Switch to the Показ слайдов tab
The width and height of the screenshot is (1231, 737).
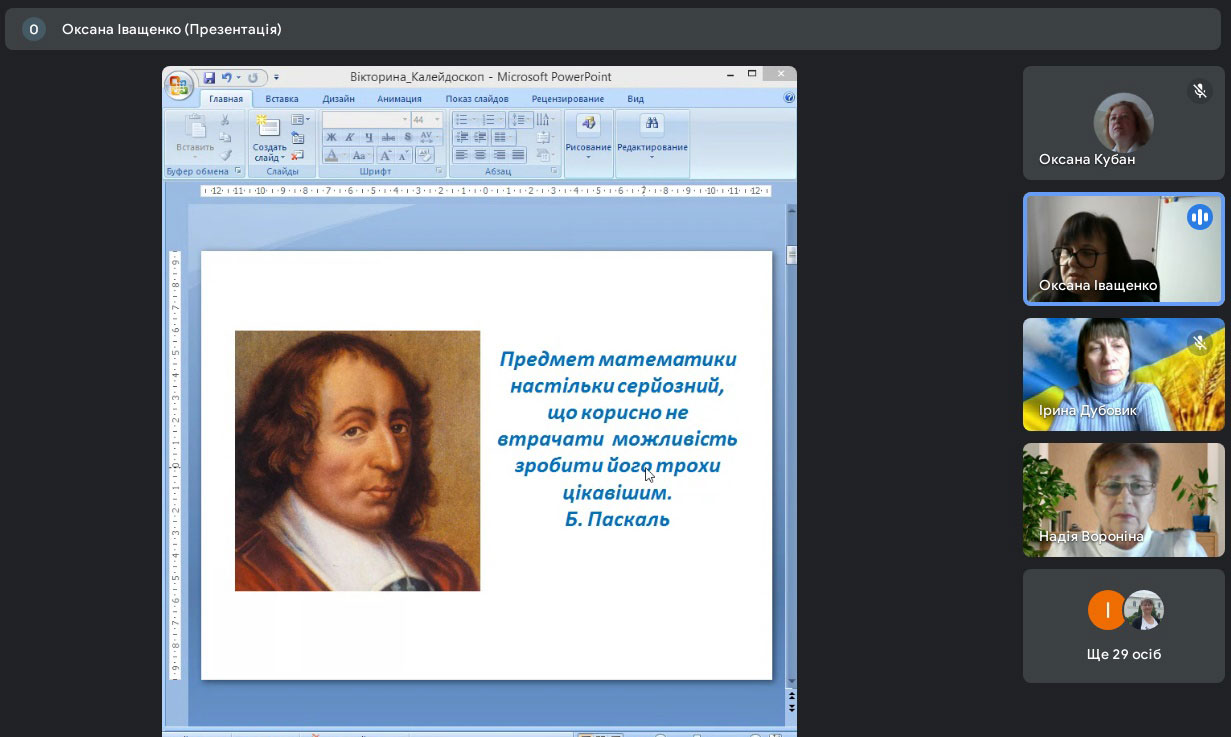(x=477, y=99)
